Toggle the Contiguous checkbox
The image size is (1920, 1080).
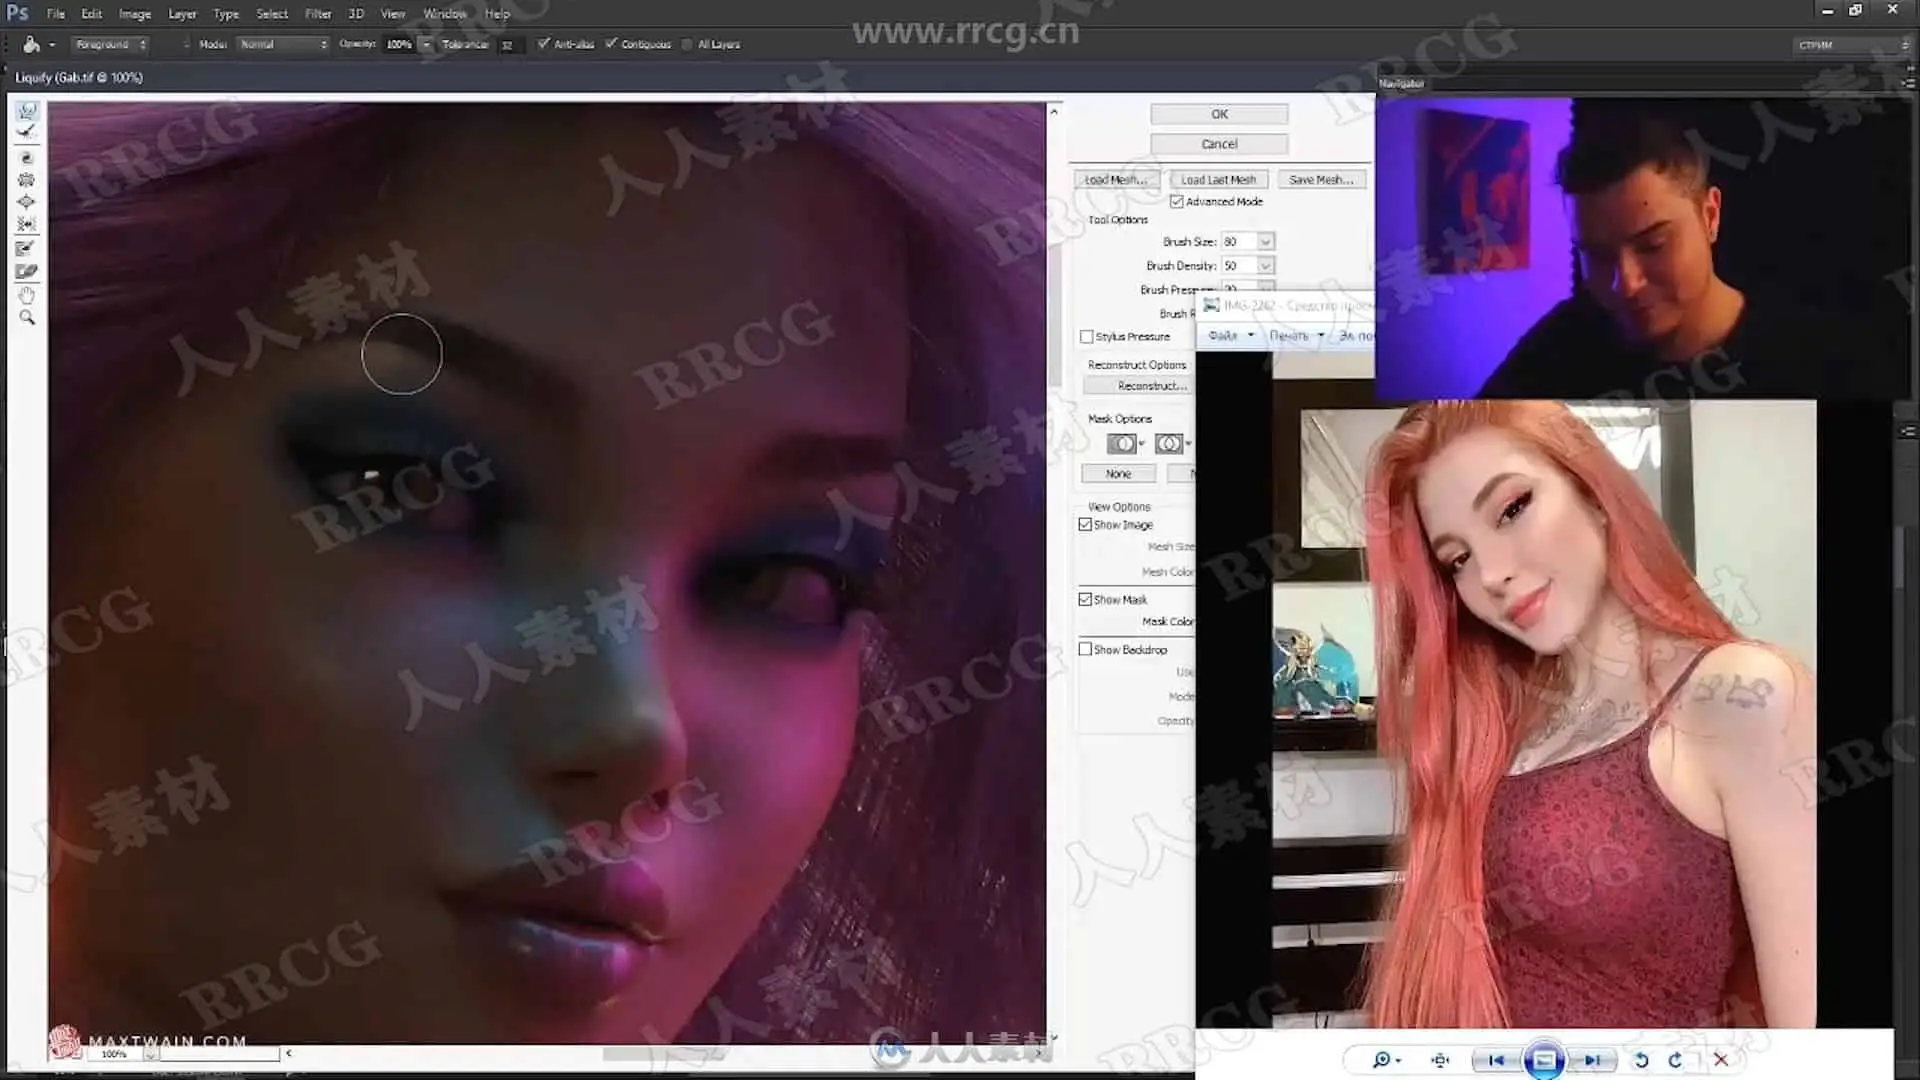(x=611, y=44)
